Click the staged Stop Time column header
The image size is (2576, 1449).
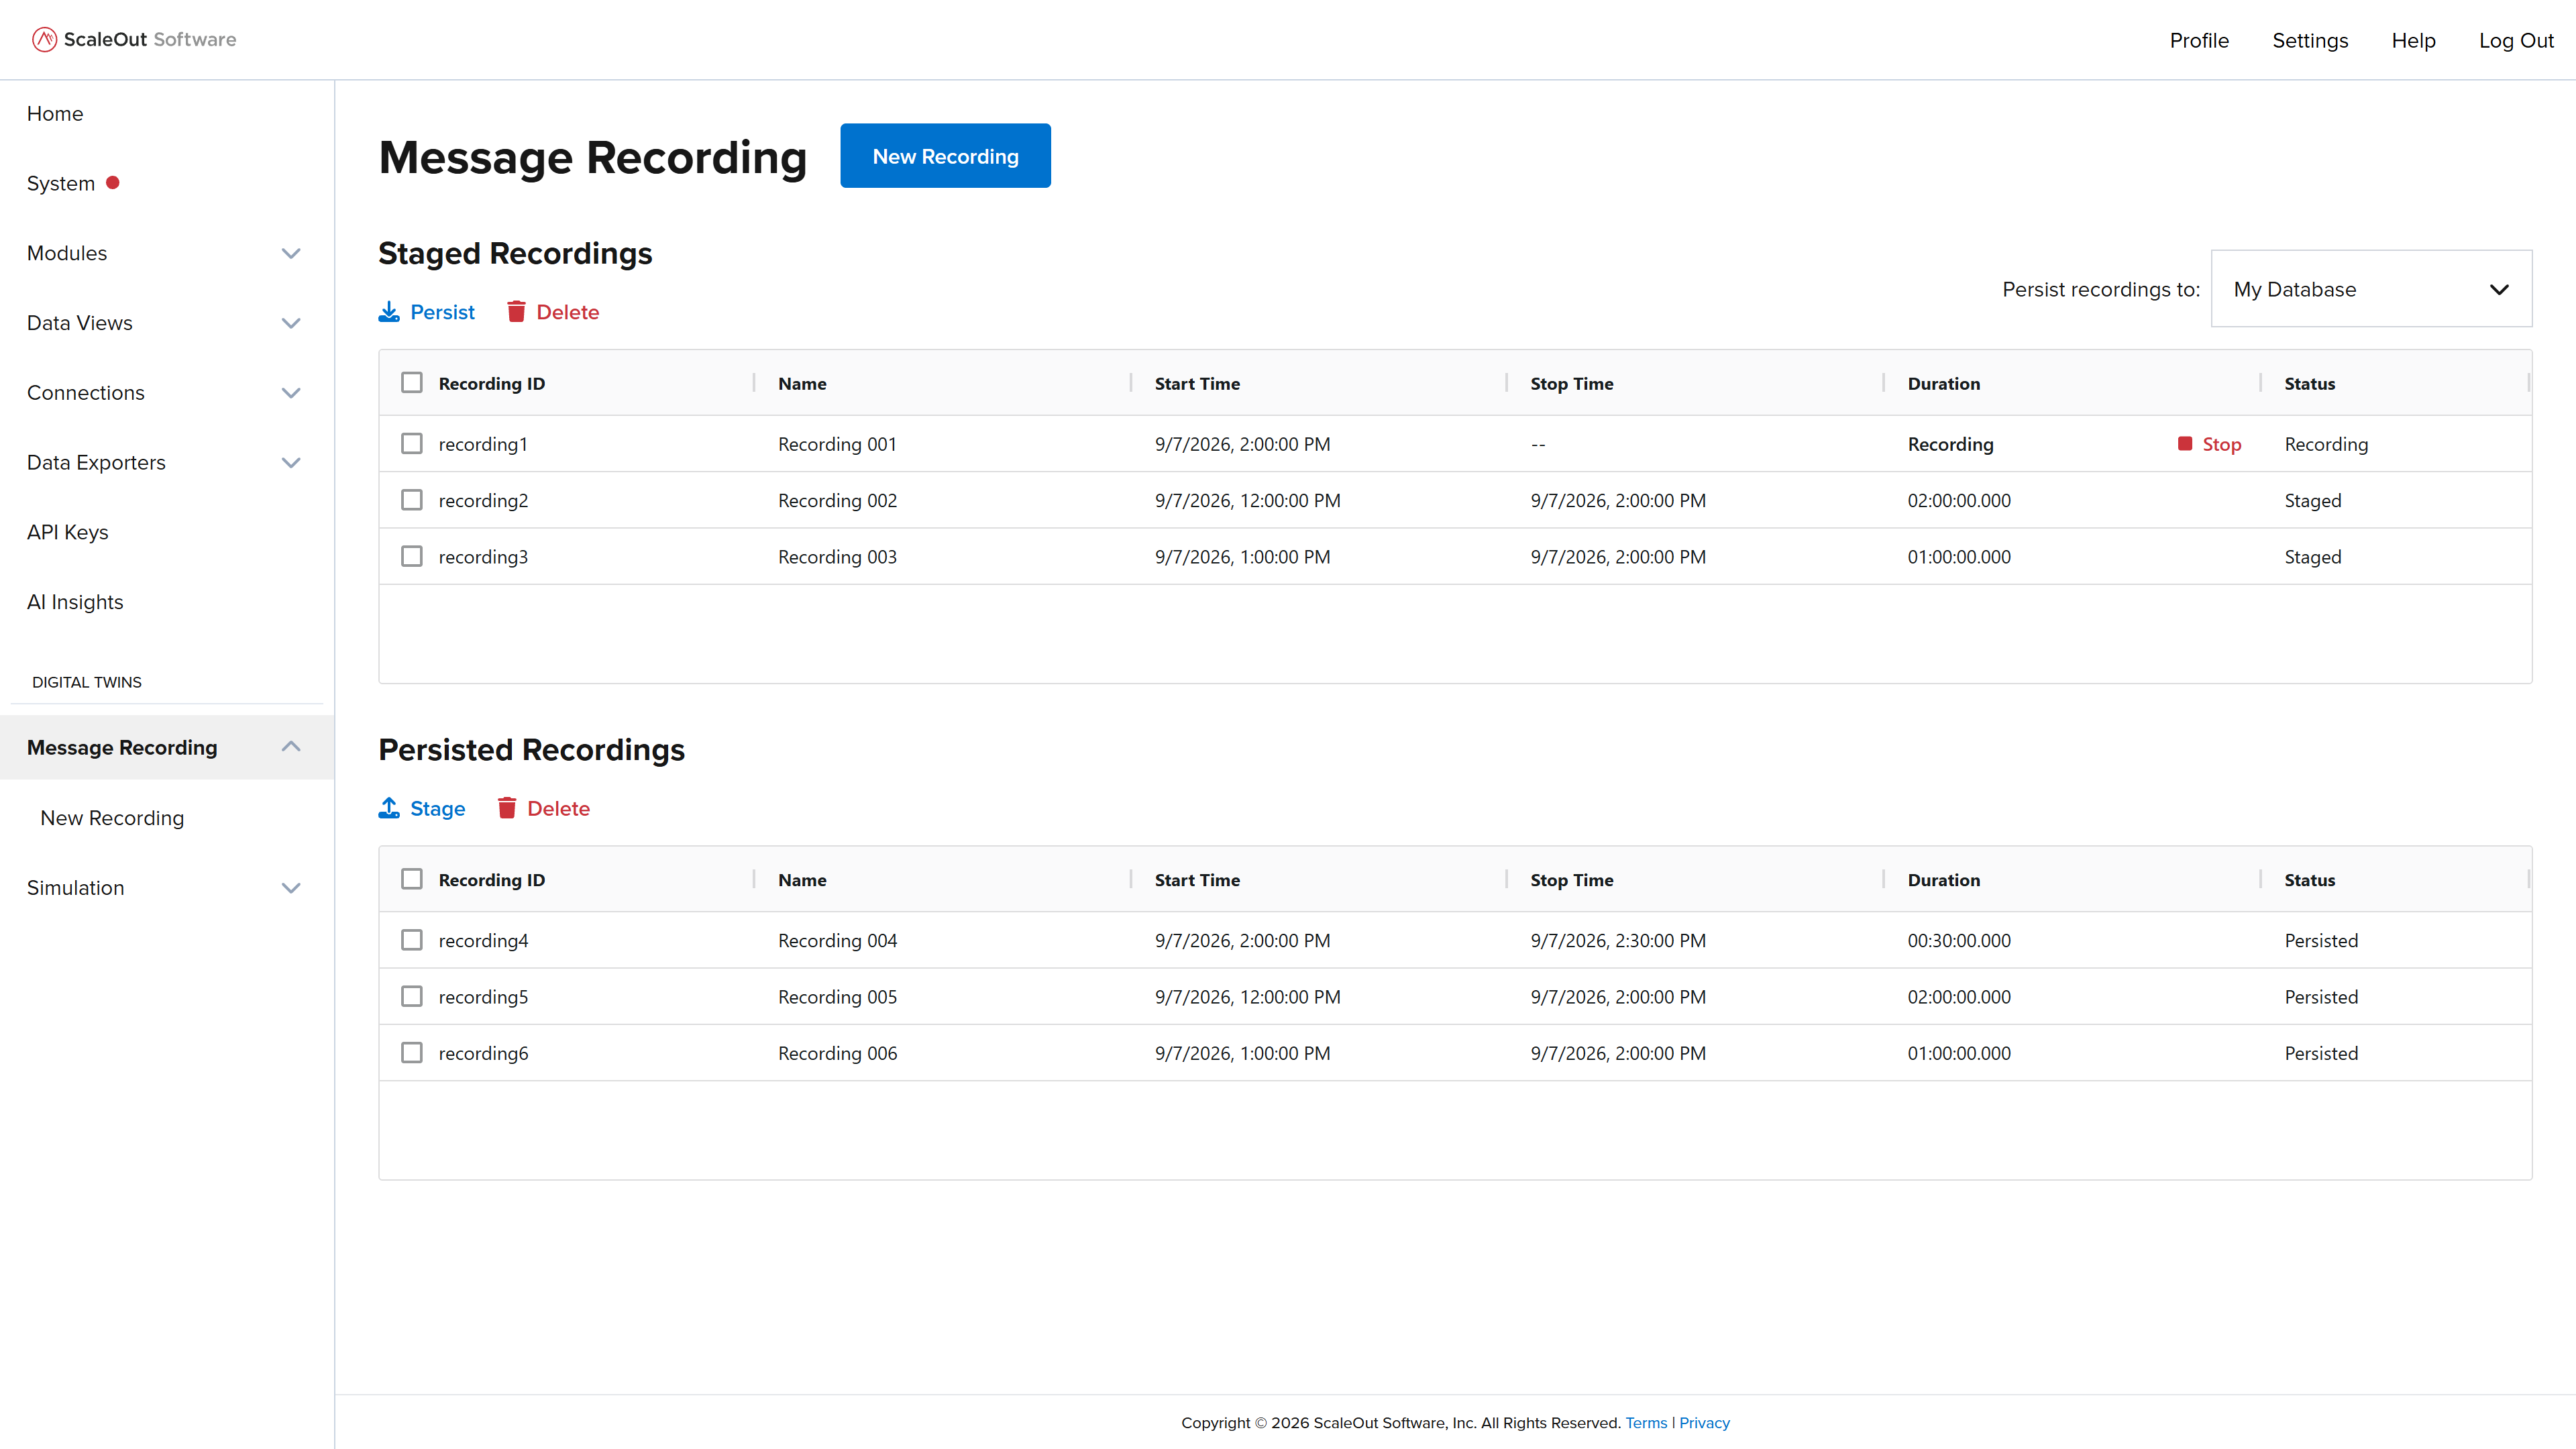(1571, 384)
